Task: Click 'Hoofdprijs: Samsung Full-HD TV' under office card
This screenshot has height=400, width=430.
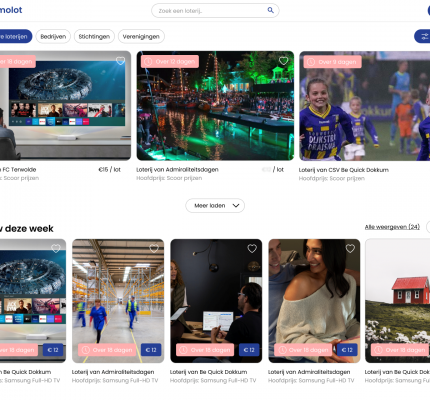Action: (213, 381)
